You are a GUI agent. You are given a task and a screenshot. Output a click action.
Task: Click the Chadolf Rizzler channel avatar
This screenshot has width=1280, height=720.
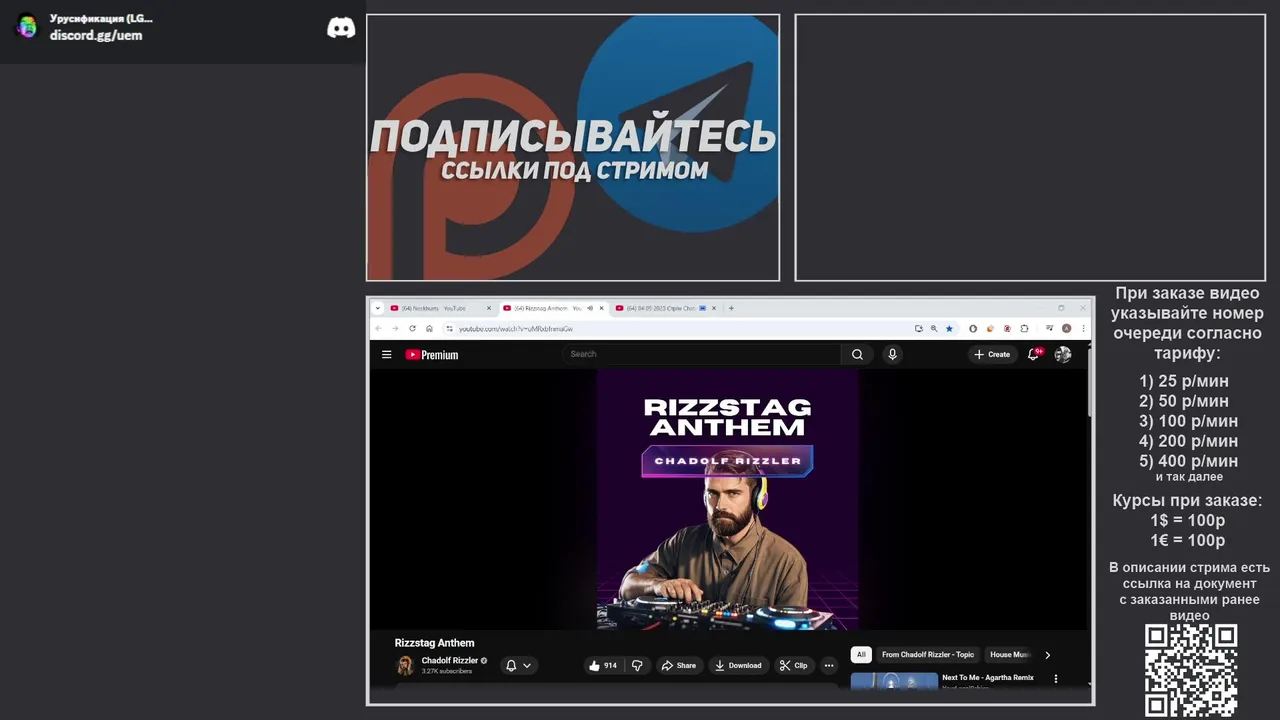pyautogui.click(x=405, y=665)
